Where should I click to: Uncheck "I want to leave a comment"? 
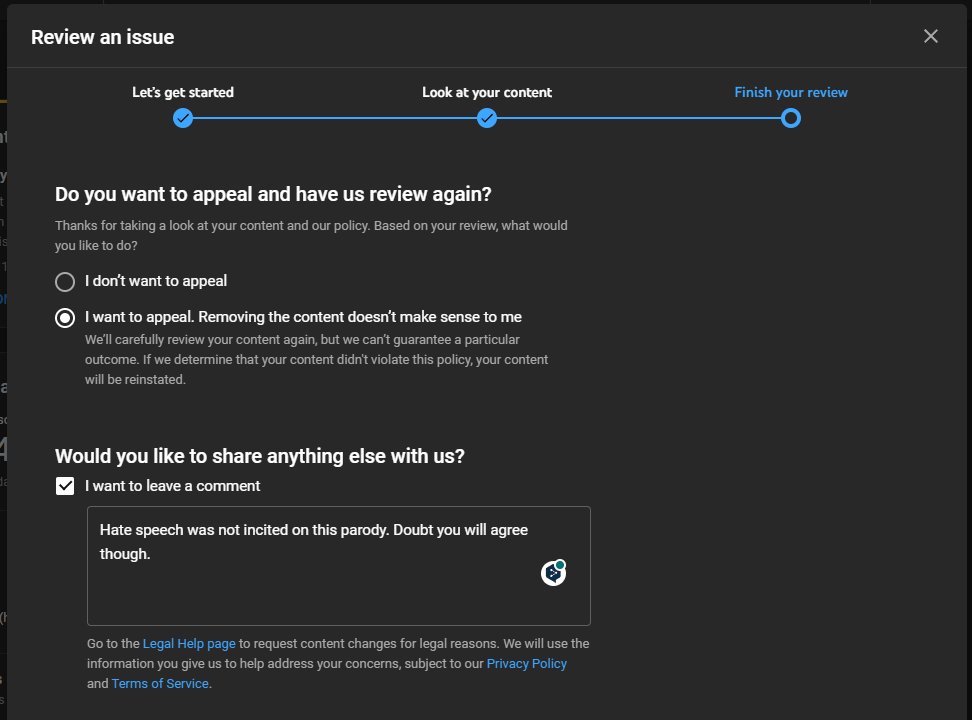coord(65,486)
